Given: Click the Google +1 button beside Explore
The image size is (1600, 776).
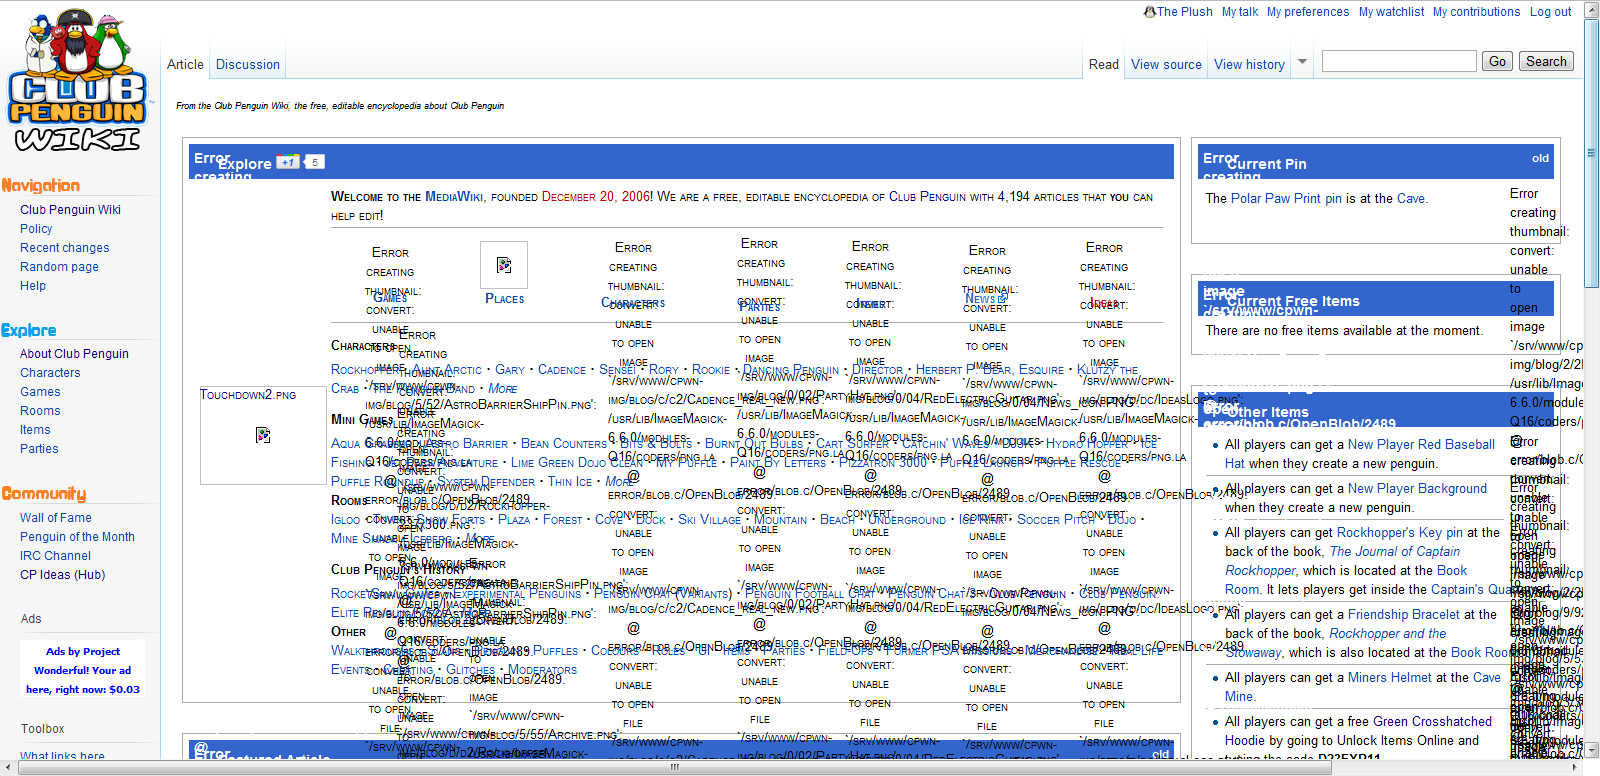Looking at the screenshot, I should [x=288, y=162].
